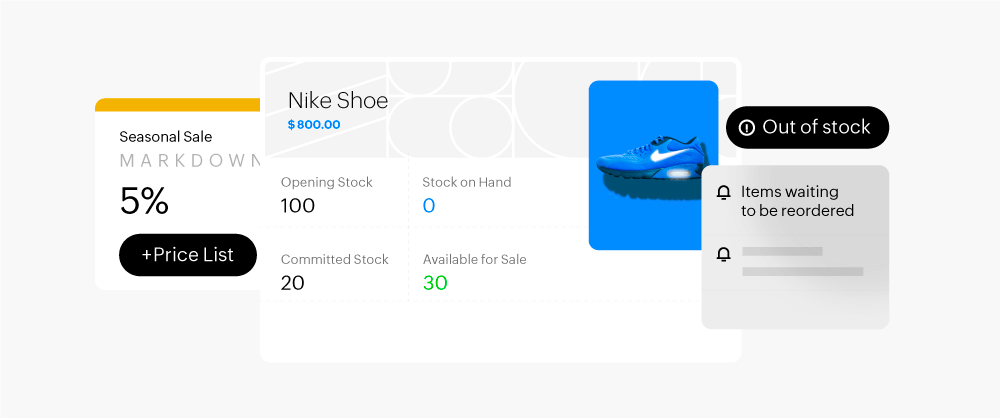The image size is (1000, 418).
Task: Click the 5% markdown value
Action: coord(144,202)
